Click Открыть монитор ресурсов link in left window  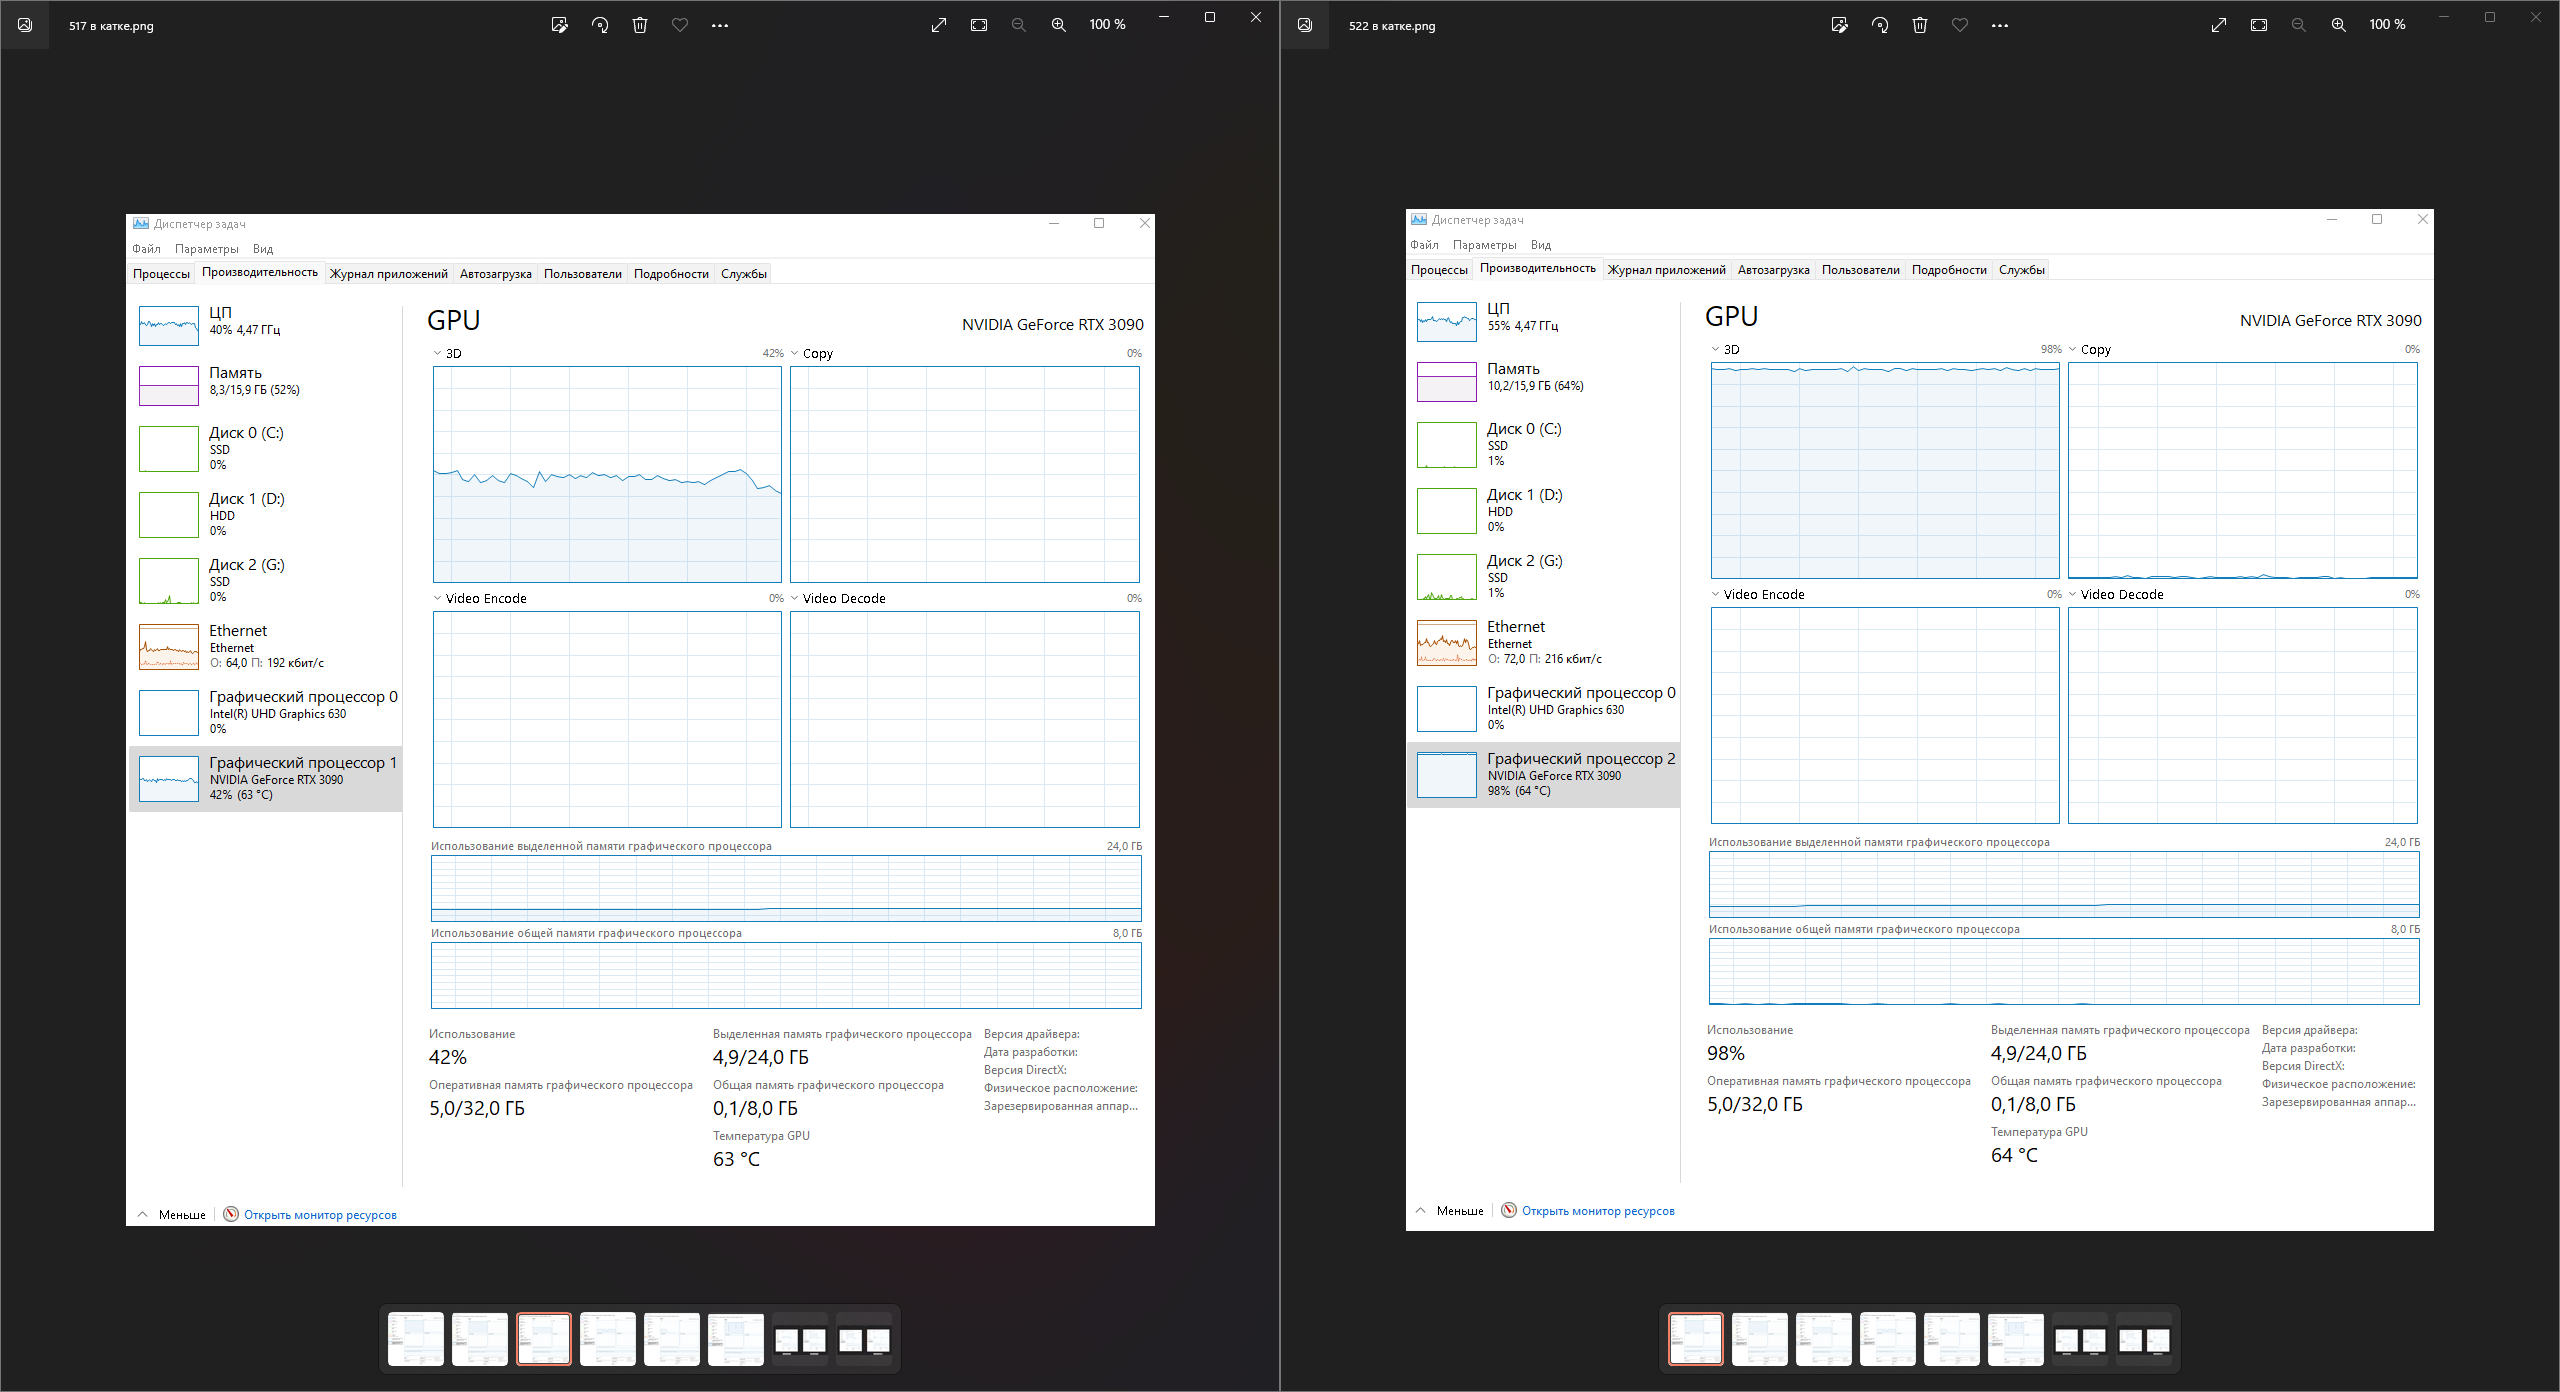[x=320, y=1214]
